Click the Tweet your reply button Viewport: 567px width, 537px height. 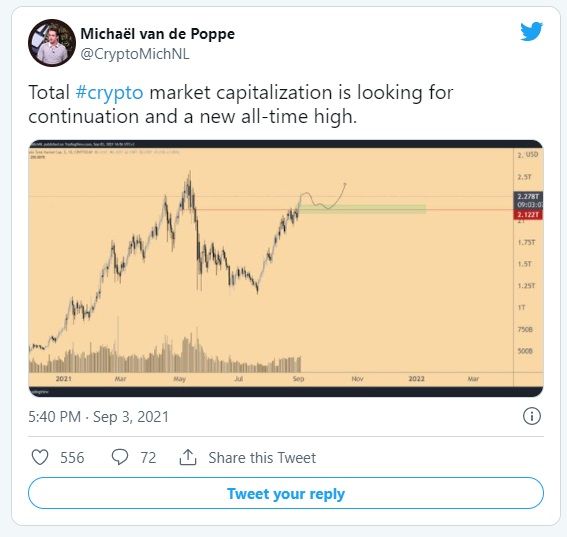[x=286, y=493]
